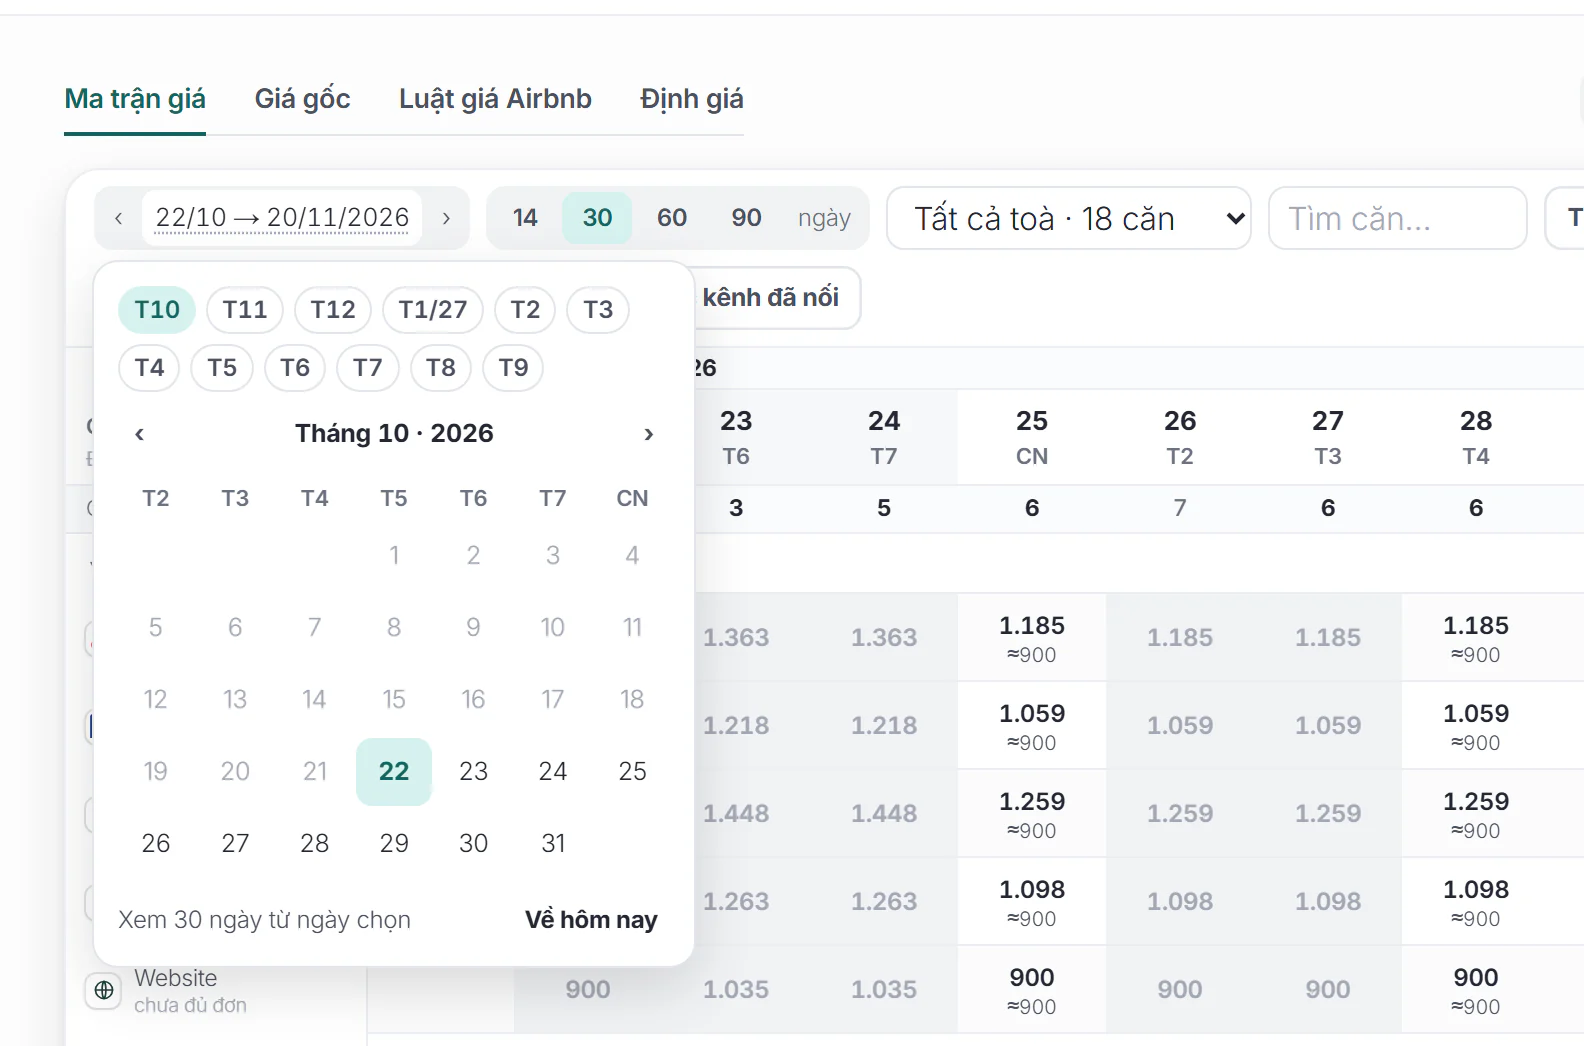Show previous month in calendar popup
The width and height of the screenshot is (1584, 1046).
point(140,434)
